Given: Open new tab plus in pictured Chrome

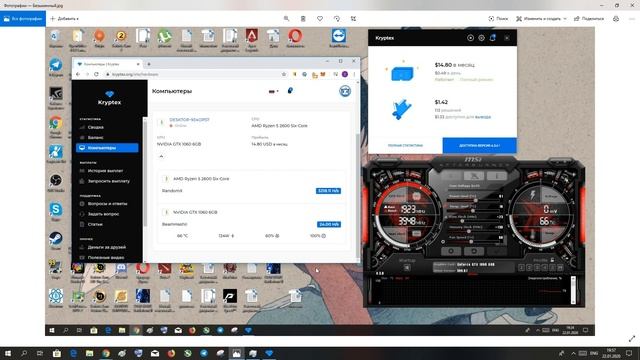Looking at the screenshot, I should 149,64.
